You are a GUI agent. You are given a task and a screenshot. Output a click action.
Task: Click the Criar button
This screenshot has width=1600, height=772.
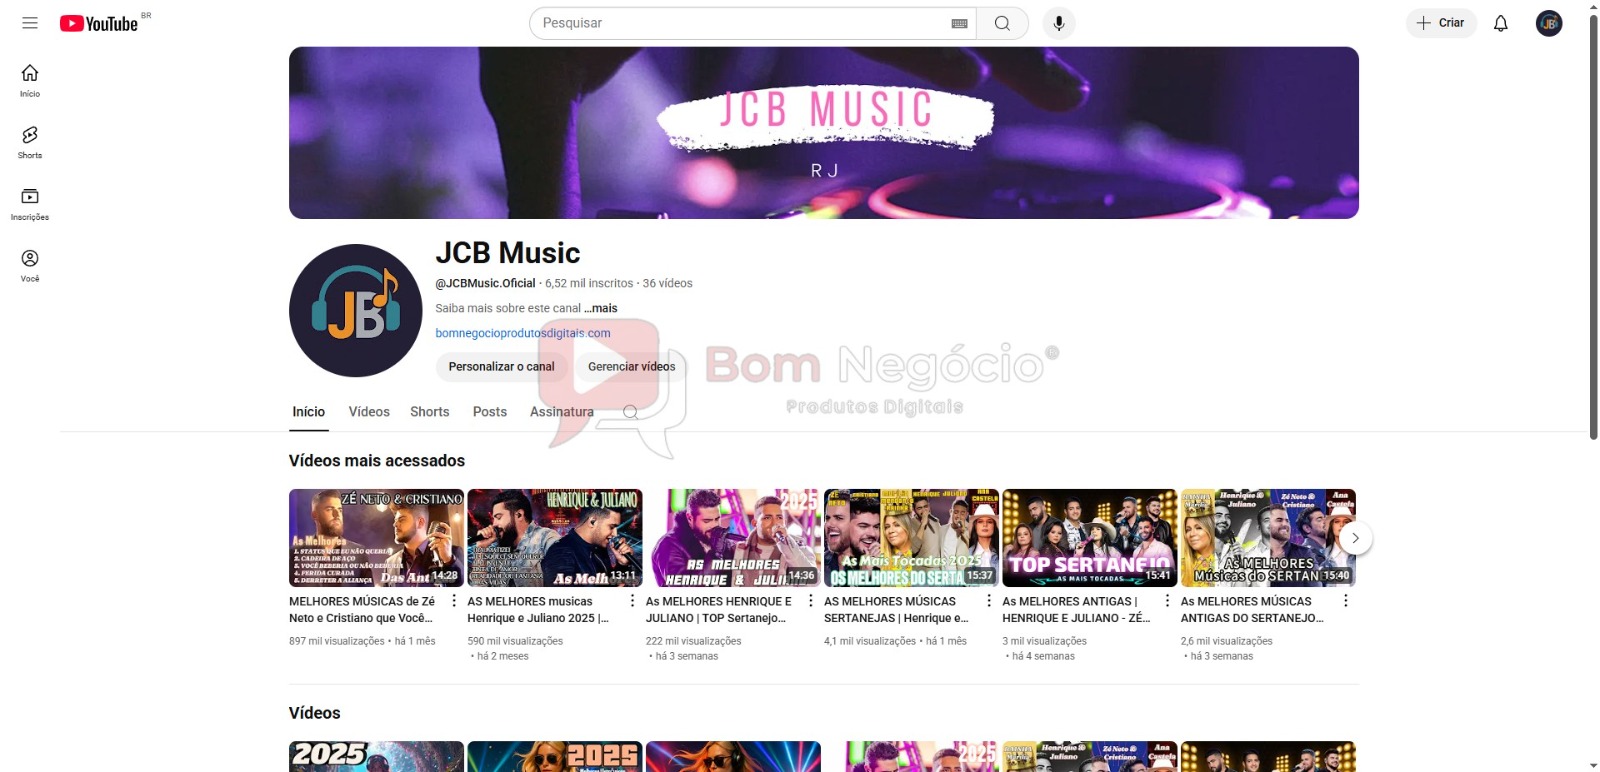[x=1441, y=23]
